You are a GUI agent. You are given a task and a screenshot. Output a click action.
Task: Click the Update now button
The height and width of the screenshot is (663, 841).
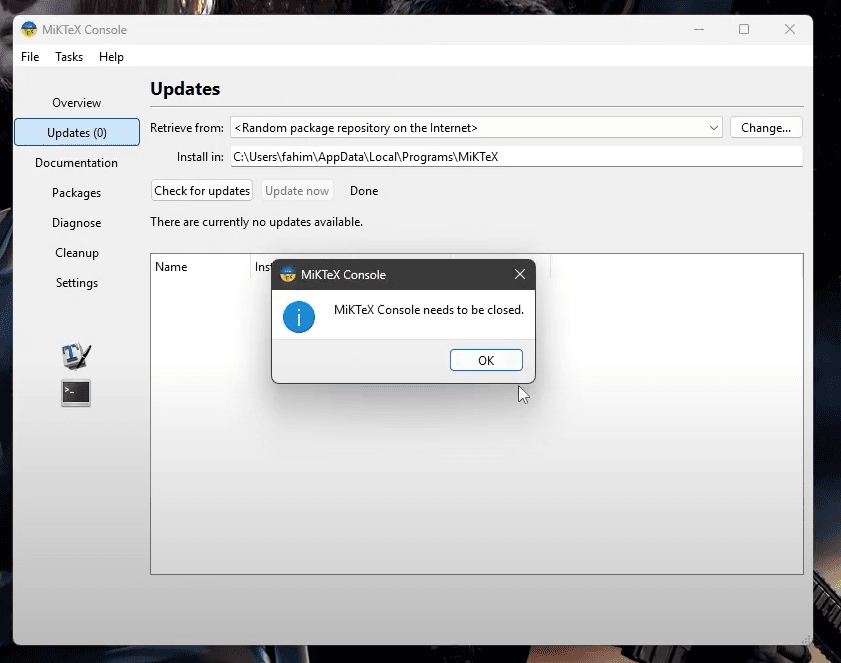coord(297,191)
